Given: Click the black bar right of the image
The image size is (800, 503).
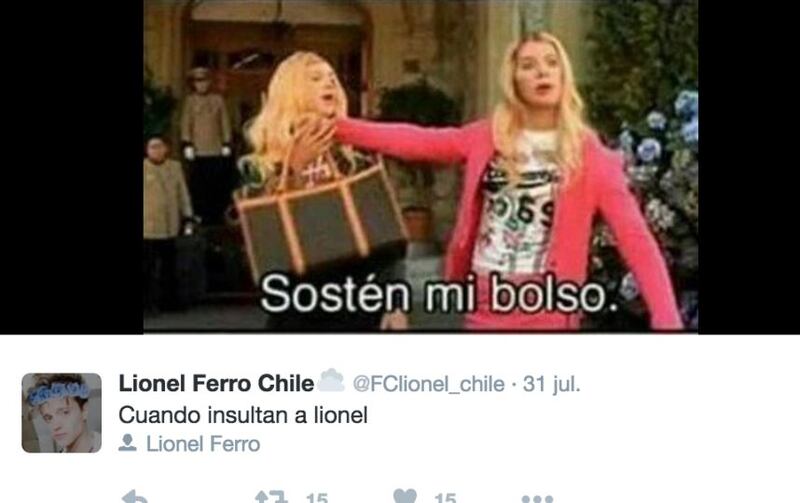Looking at the screenshot, I should coord(749,166).
